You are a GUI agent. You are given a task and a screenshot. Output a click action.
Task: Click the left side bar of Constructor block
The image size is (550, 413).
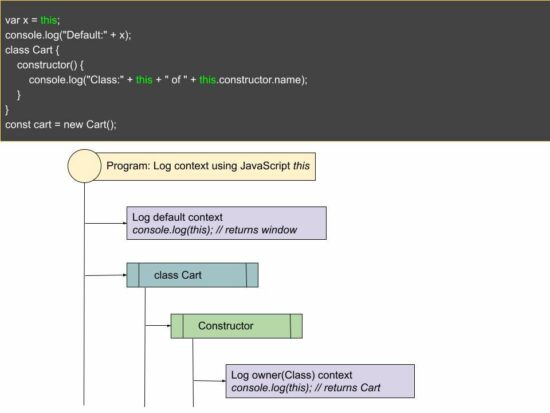coord(177,326)
